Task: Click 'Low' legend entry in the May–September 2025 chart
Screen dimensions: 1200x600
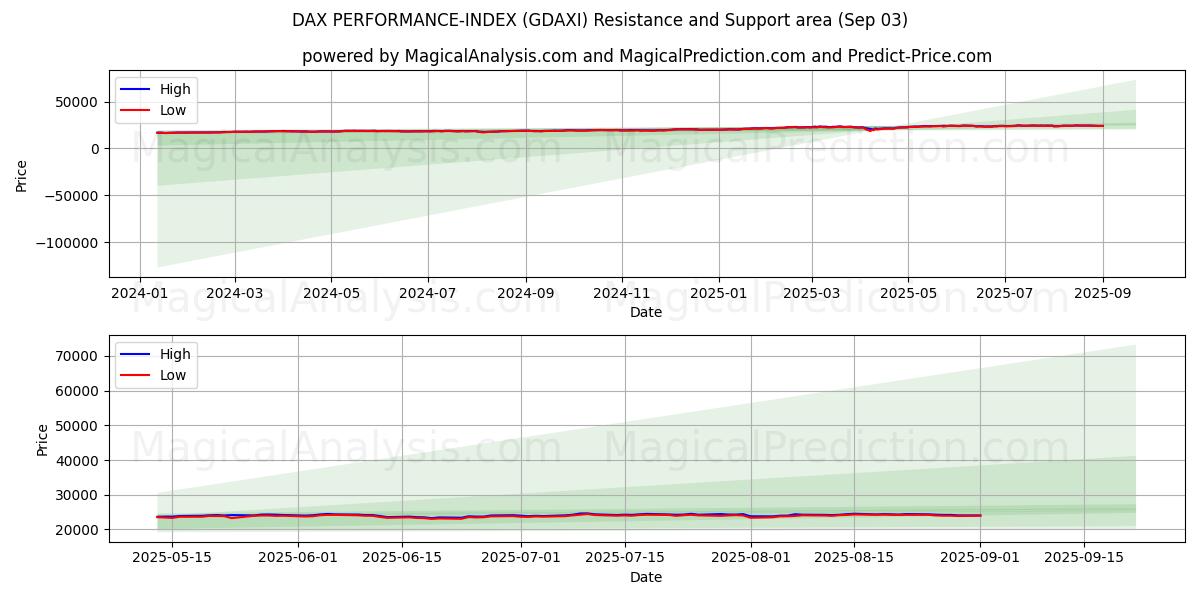Action: coord(155,376)
